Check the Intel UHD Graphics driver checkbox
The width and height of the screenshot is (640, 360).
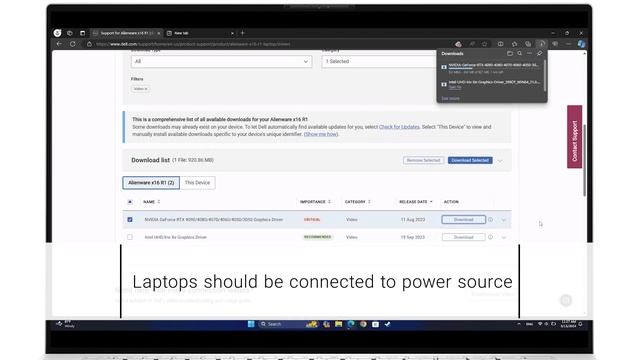point(130,237)
